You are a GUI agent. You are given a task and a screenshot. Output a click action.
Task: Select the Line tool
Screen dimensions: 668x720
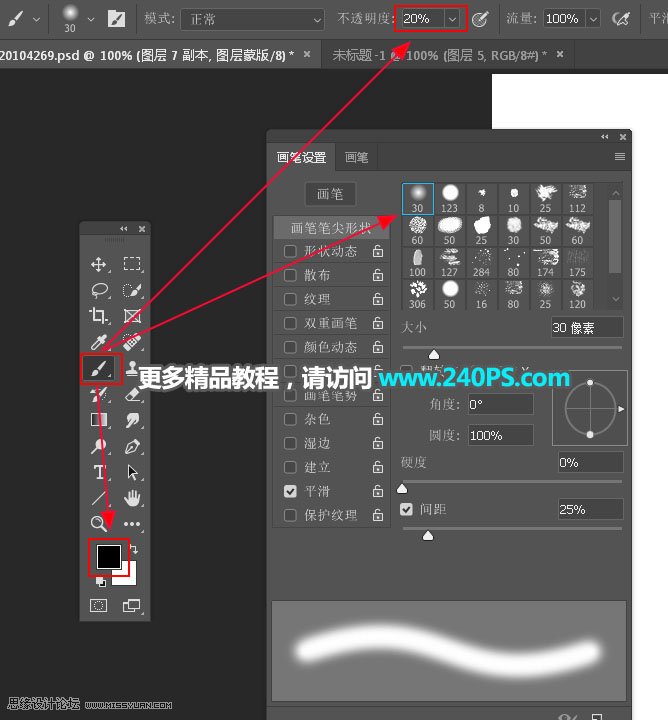[99, 498]
